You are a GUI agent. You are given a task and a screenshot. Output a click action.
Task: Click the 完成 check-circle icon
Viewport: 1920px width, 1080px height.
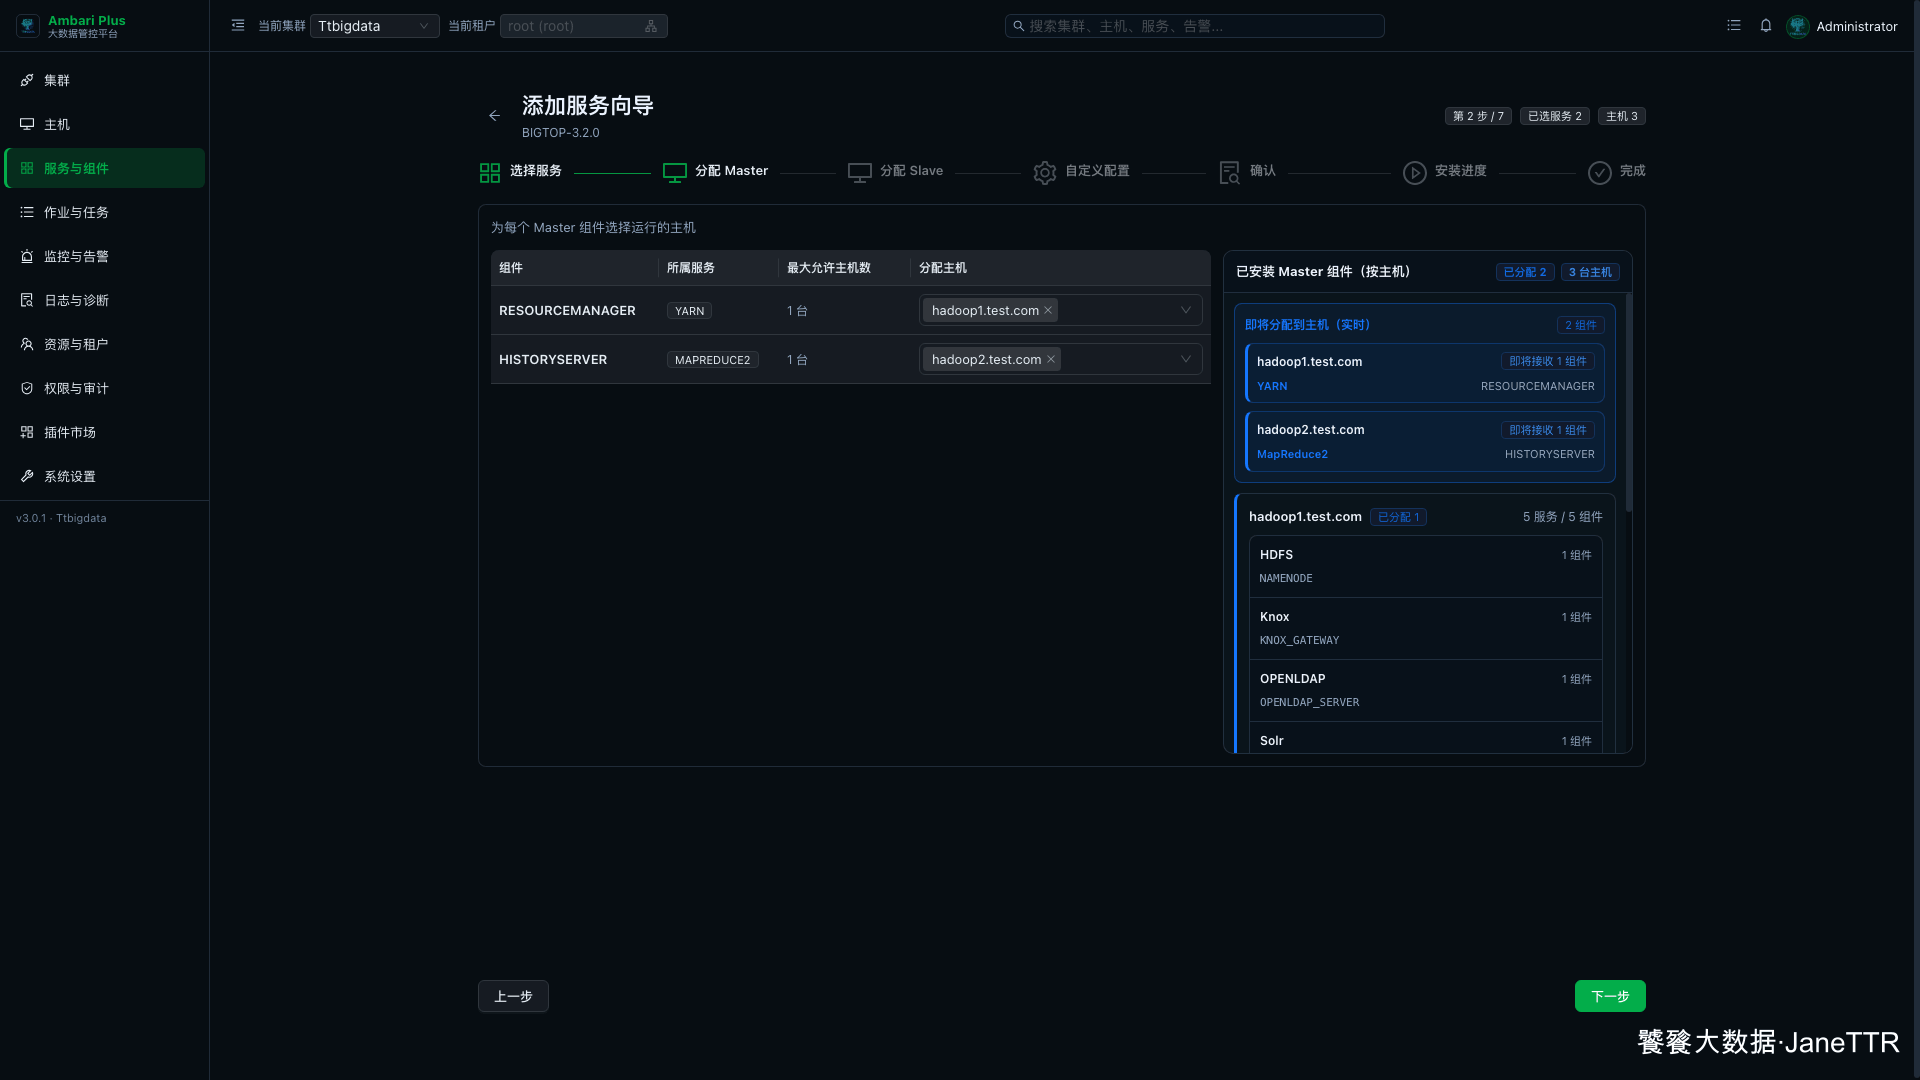coord(1600,173)
